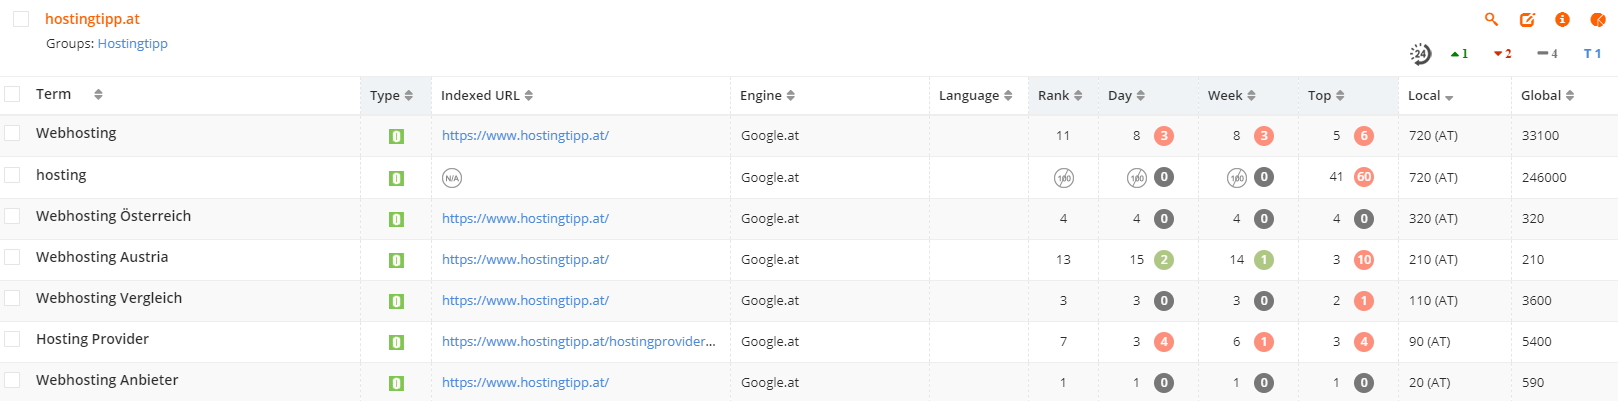The height and width of the screenshot is (401, 1618).
Task: Open the Hostingtipp group link
Action: pos(132,44)
